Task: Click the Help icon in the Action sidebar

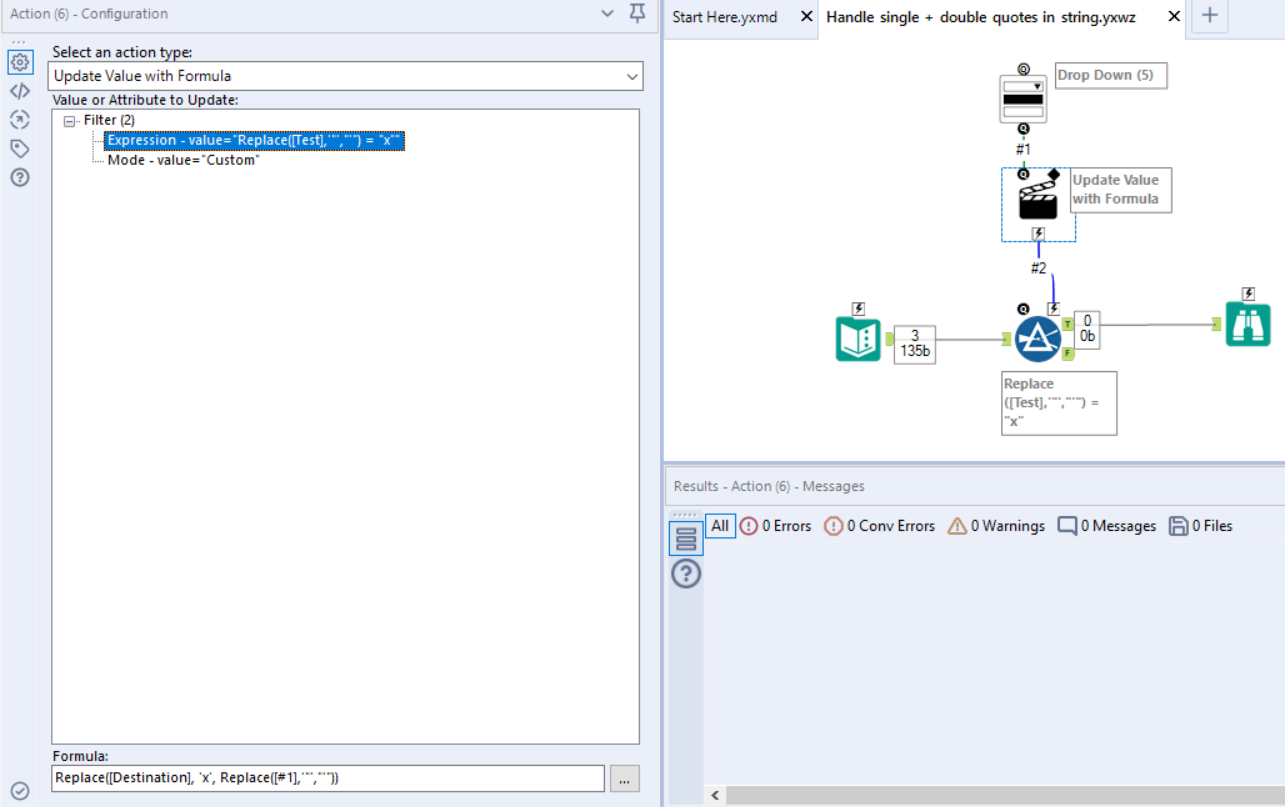Action: (x=20, y=177)
